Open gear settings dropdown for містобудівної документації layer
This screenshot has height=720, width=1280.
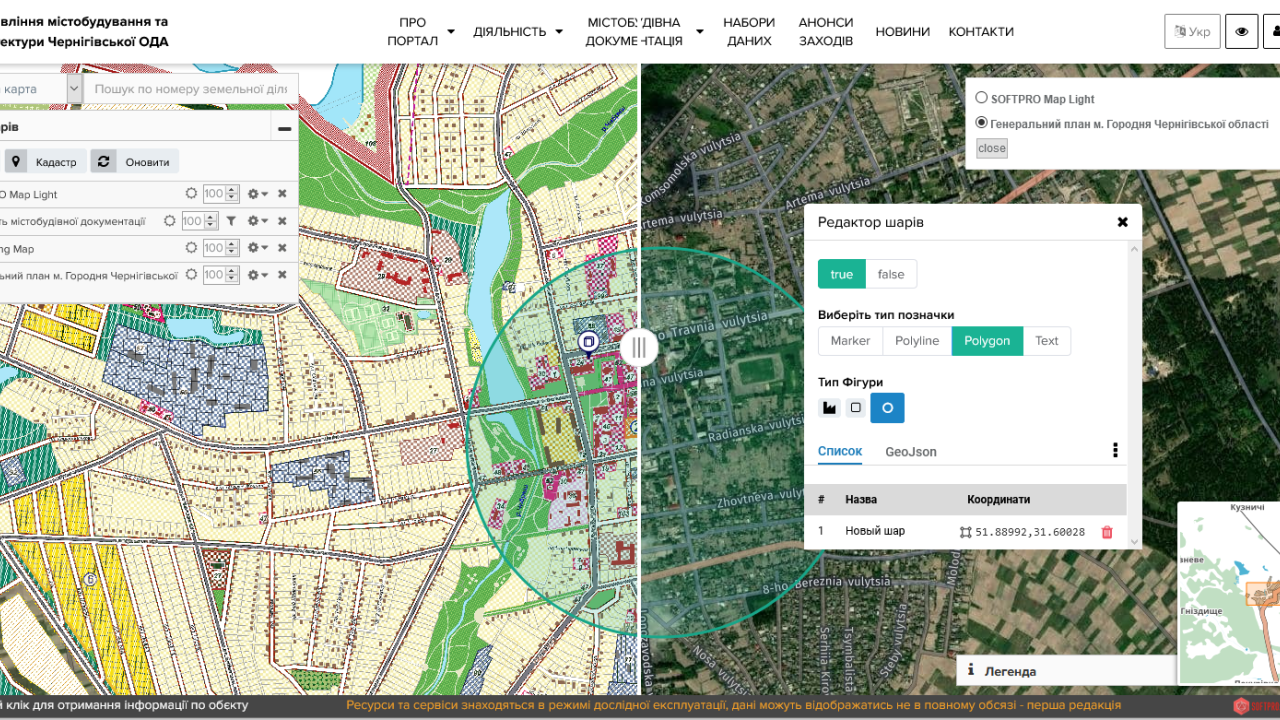(x=258, y=221)
